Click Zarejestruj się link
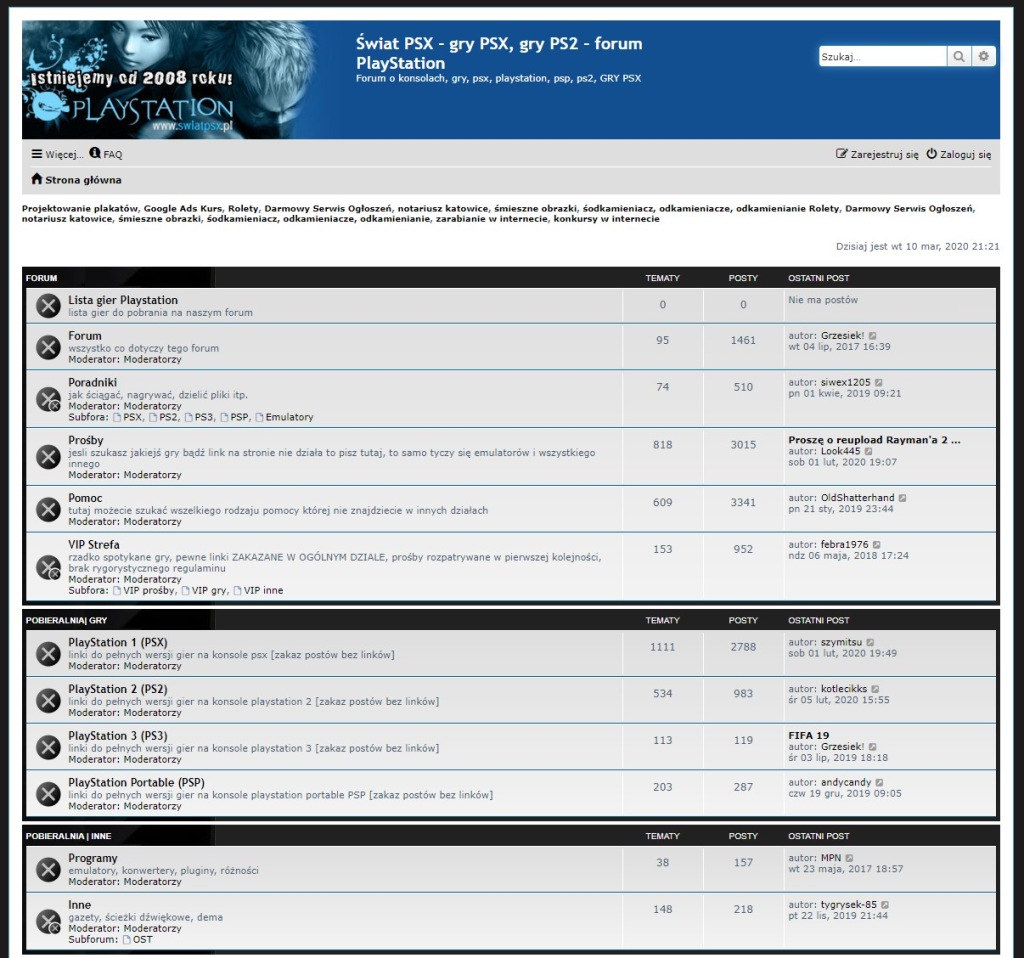Image resolution: width=1024 pixels, height=958 pixels. 877,154
